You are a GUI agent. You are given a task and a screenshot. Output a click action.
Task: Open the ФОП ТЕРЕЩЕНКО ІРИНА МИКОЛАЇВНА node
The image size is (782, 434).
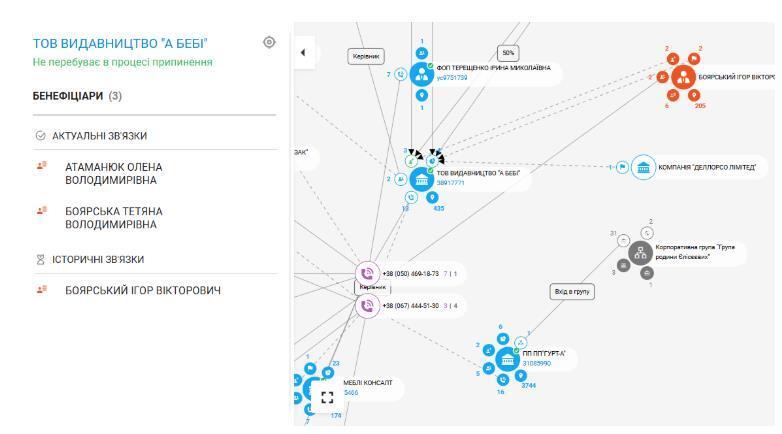[422, 74]
